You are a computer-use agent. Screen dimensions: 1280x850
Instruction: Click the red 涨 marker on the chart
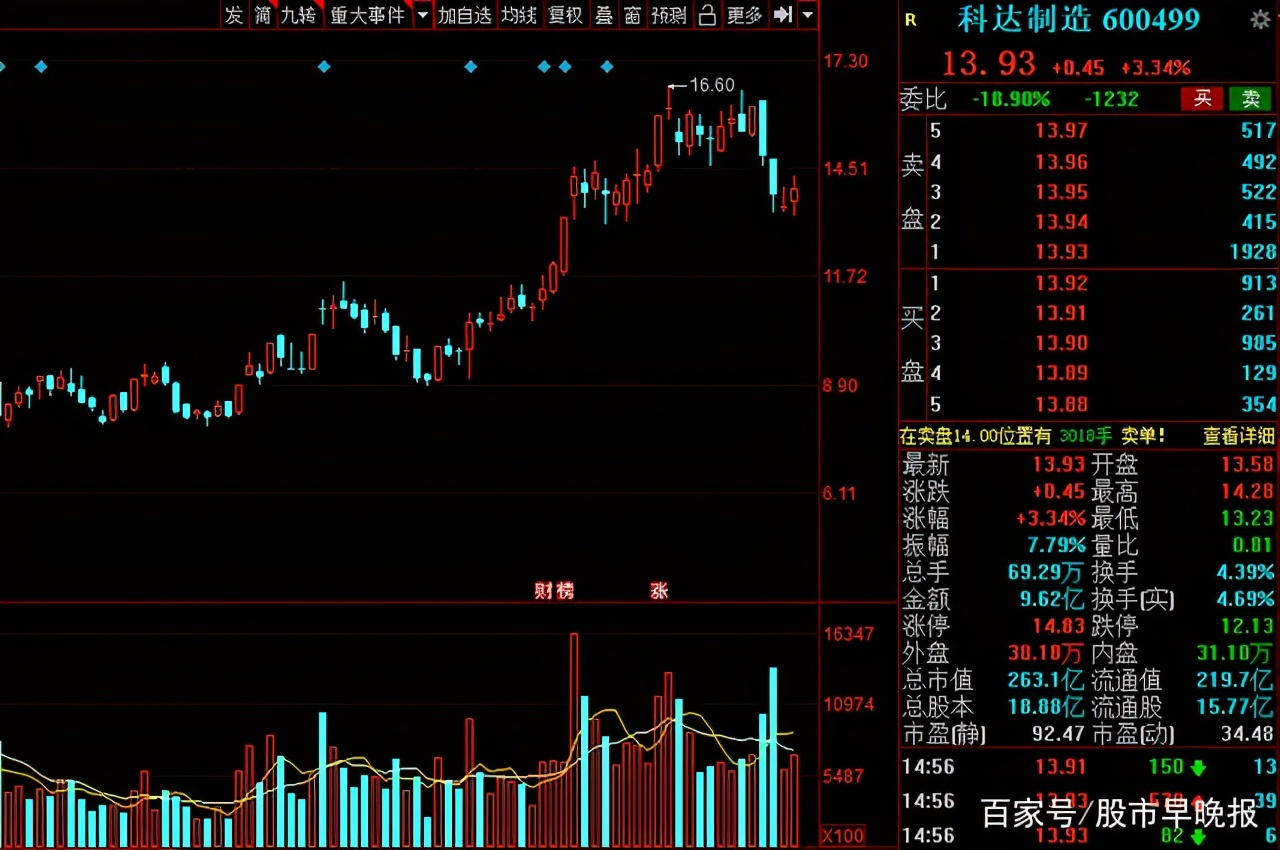(659, 591)
